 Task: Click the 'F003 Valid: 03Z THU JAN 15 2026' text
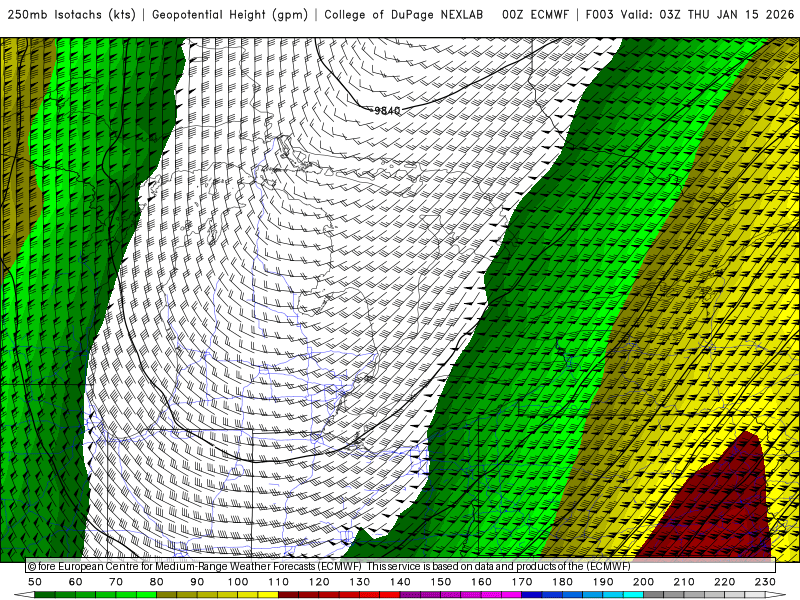[x=690, y=15]
